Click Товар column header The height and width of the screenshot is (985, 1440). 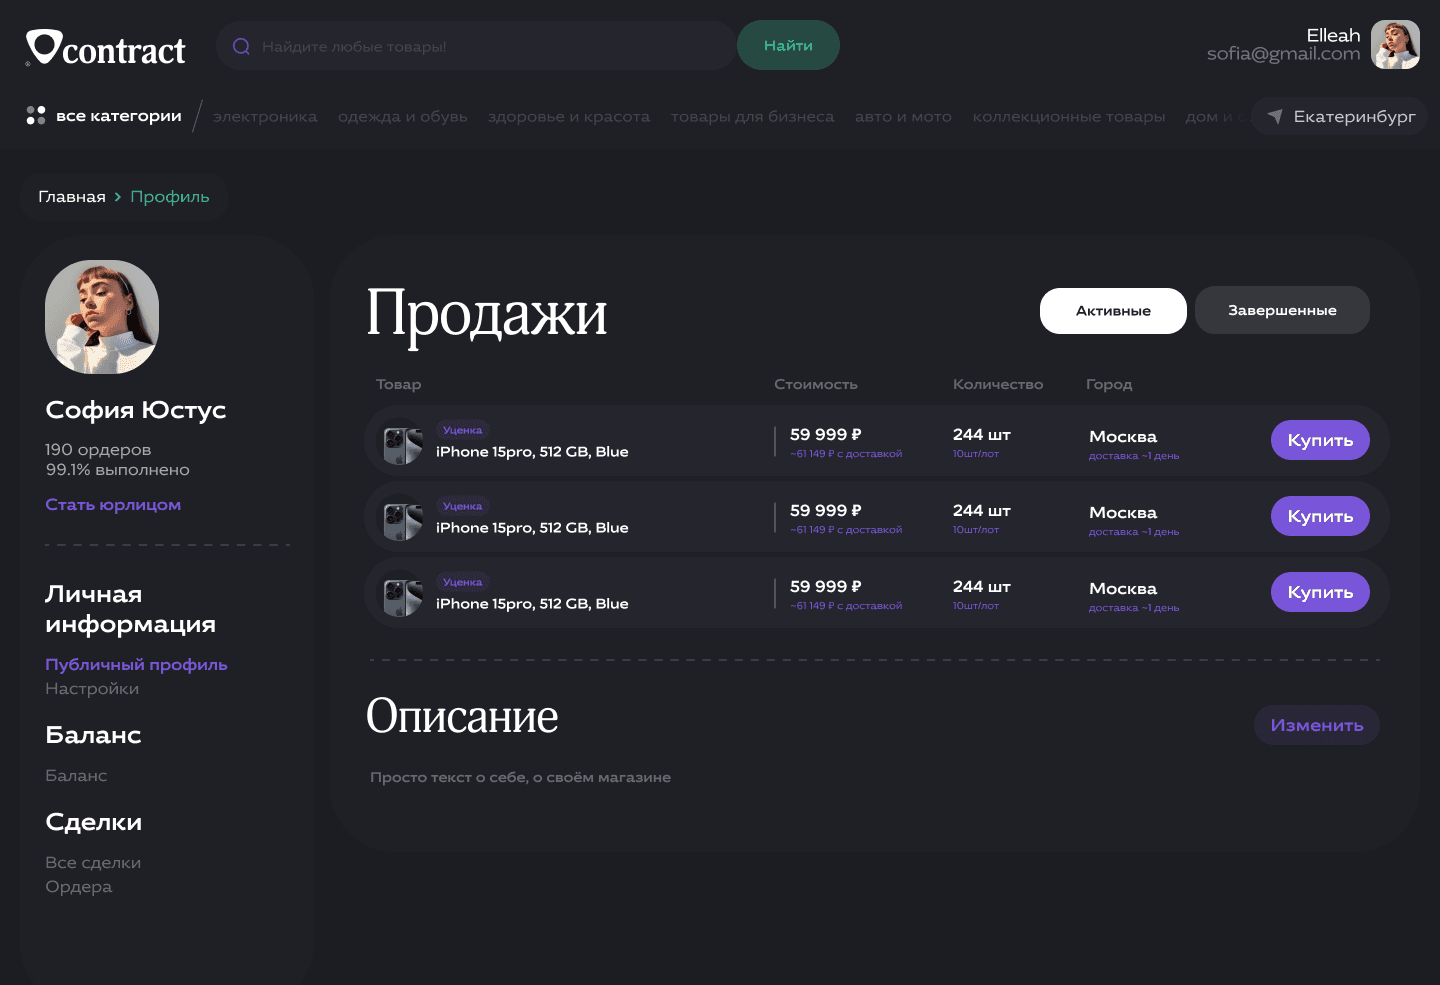pos(399,385)
